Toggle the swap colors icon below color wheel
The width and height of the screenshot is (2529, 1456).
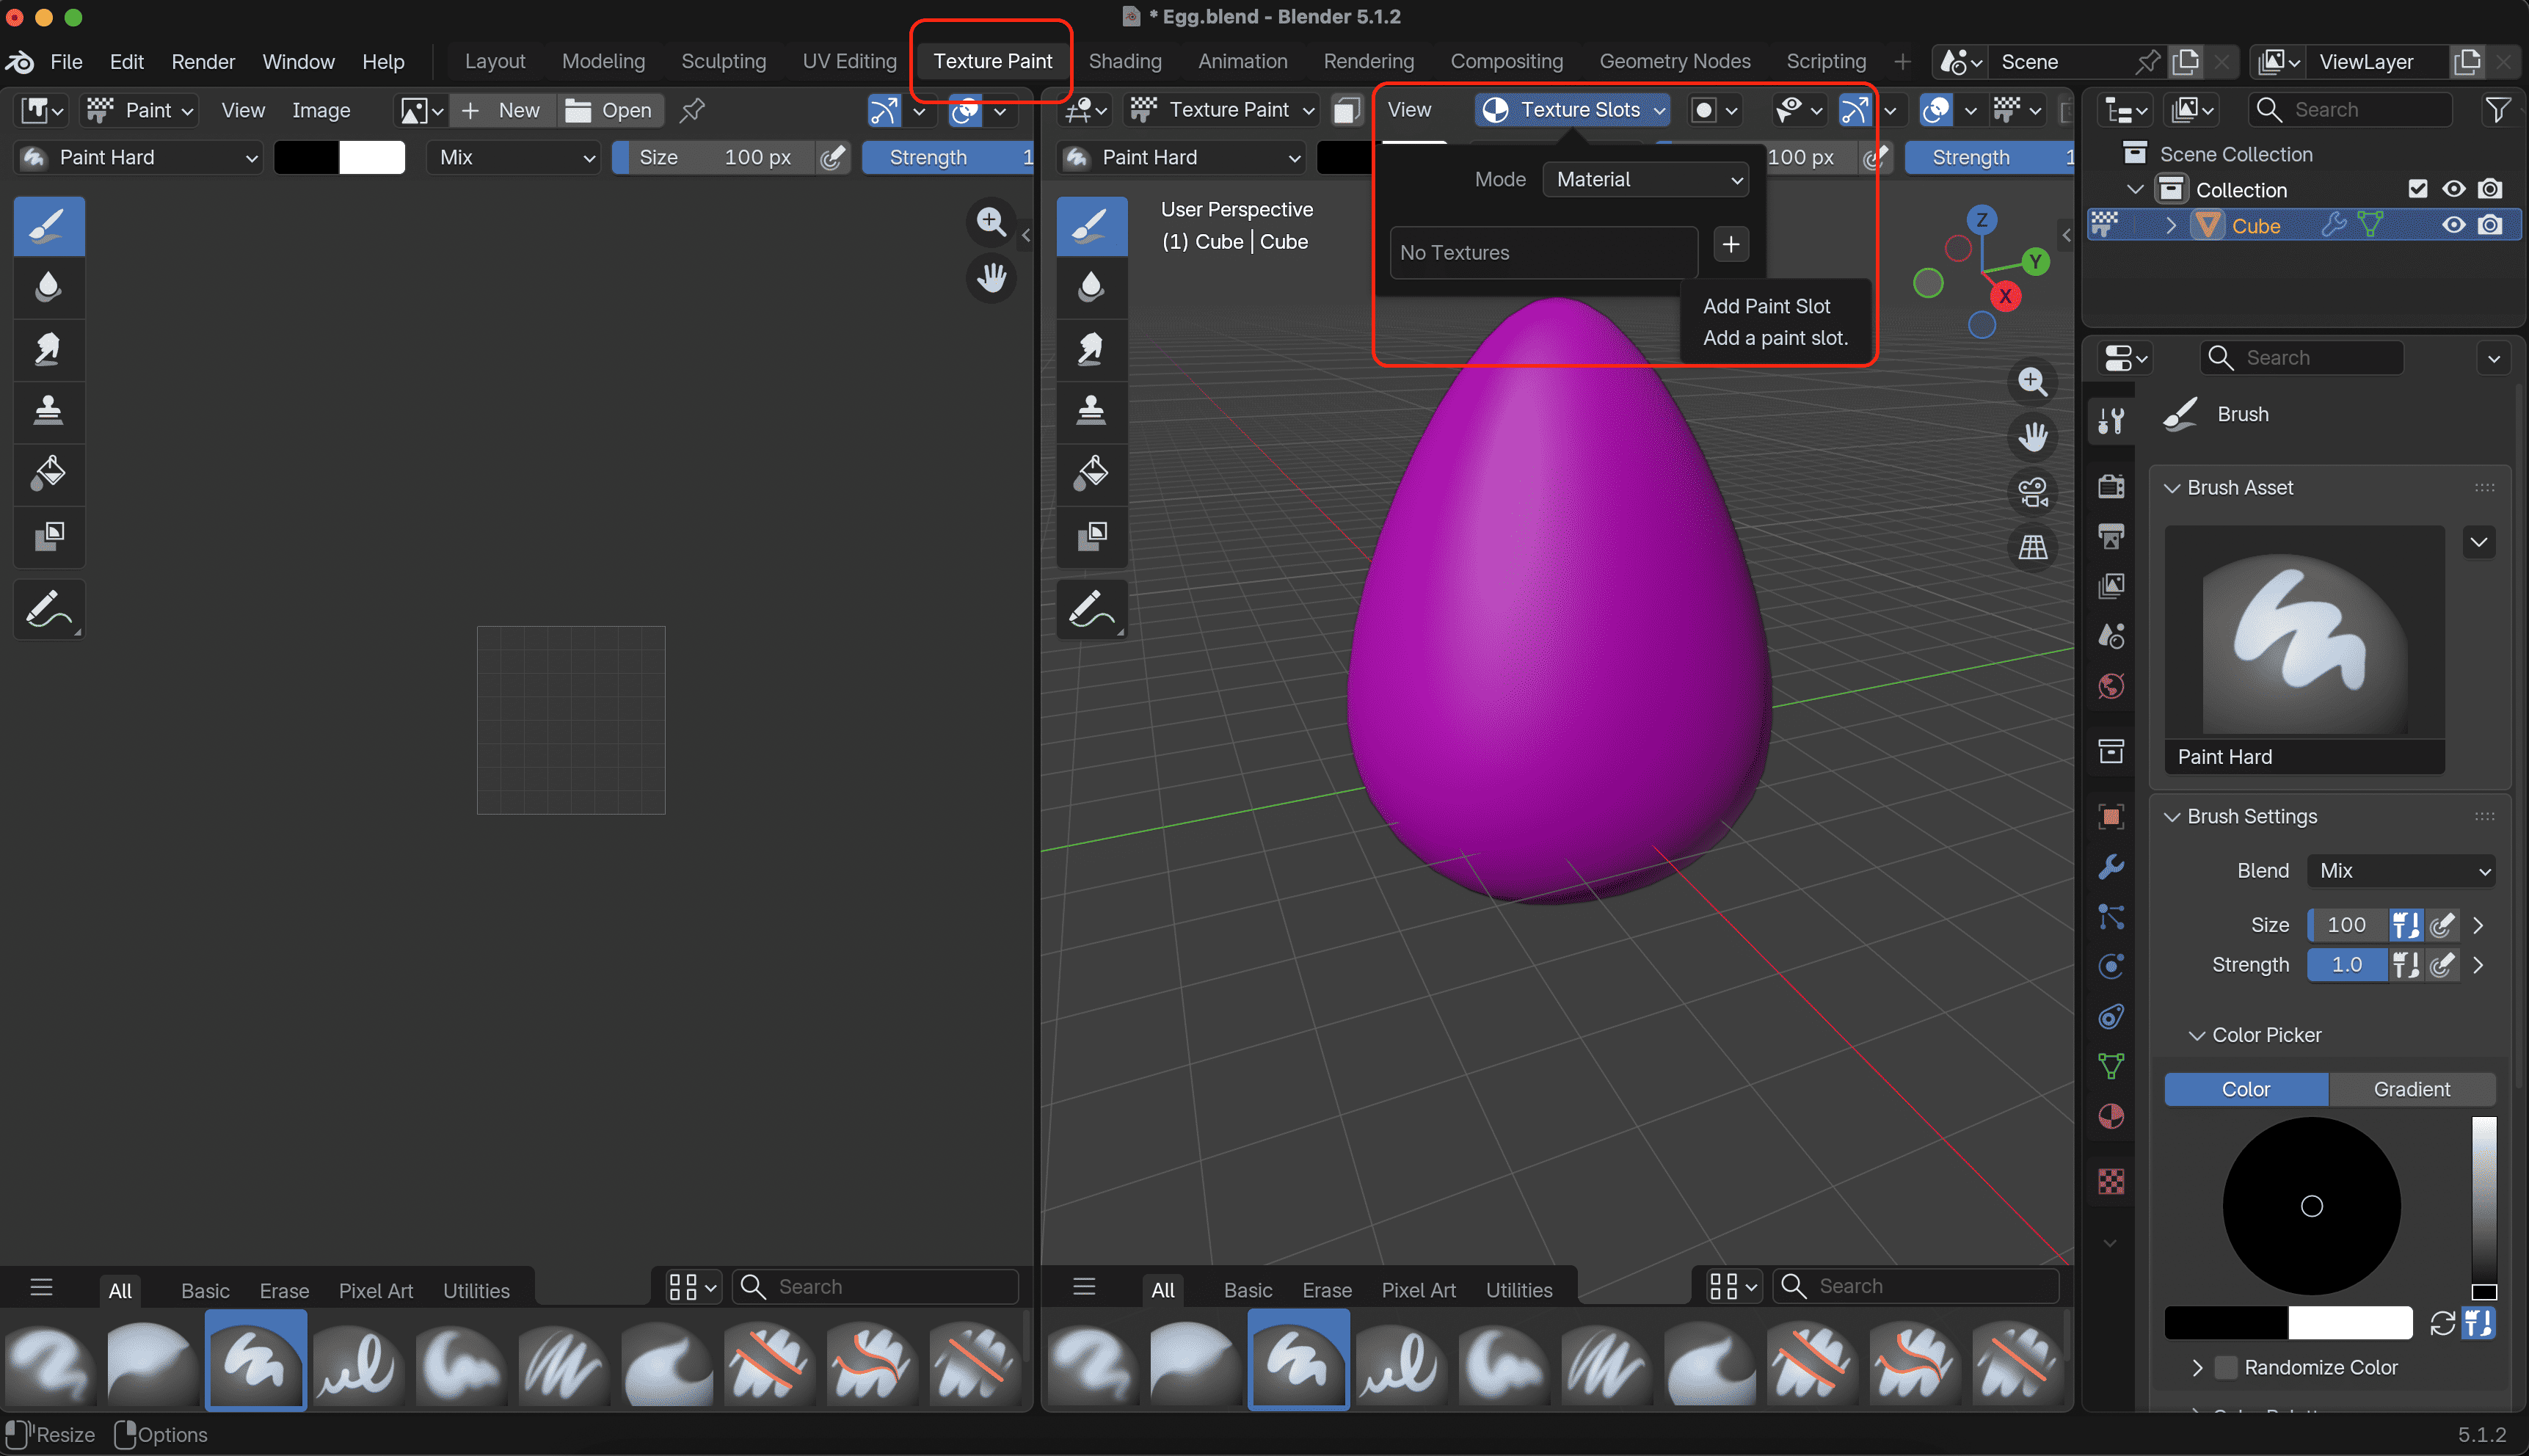coord(2442,1323)
